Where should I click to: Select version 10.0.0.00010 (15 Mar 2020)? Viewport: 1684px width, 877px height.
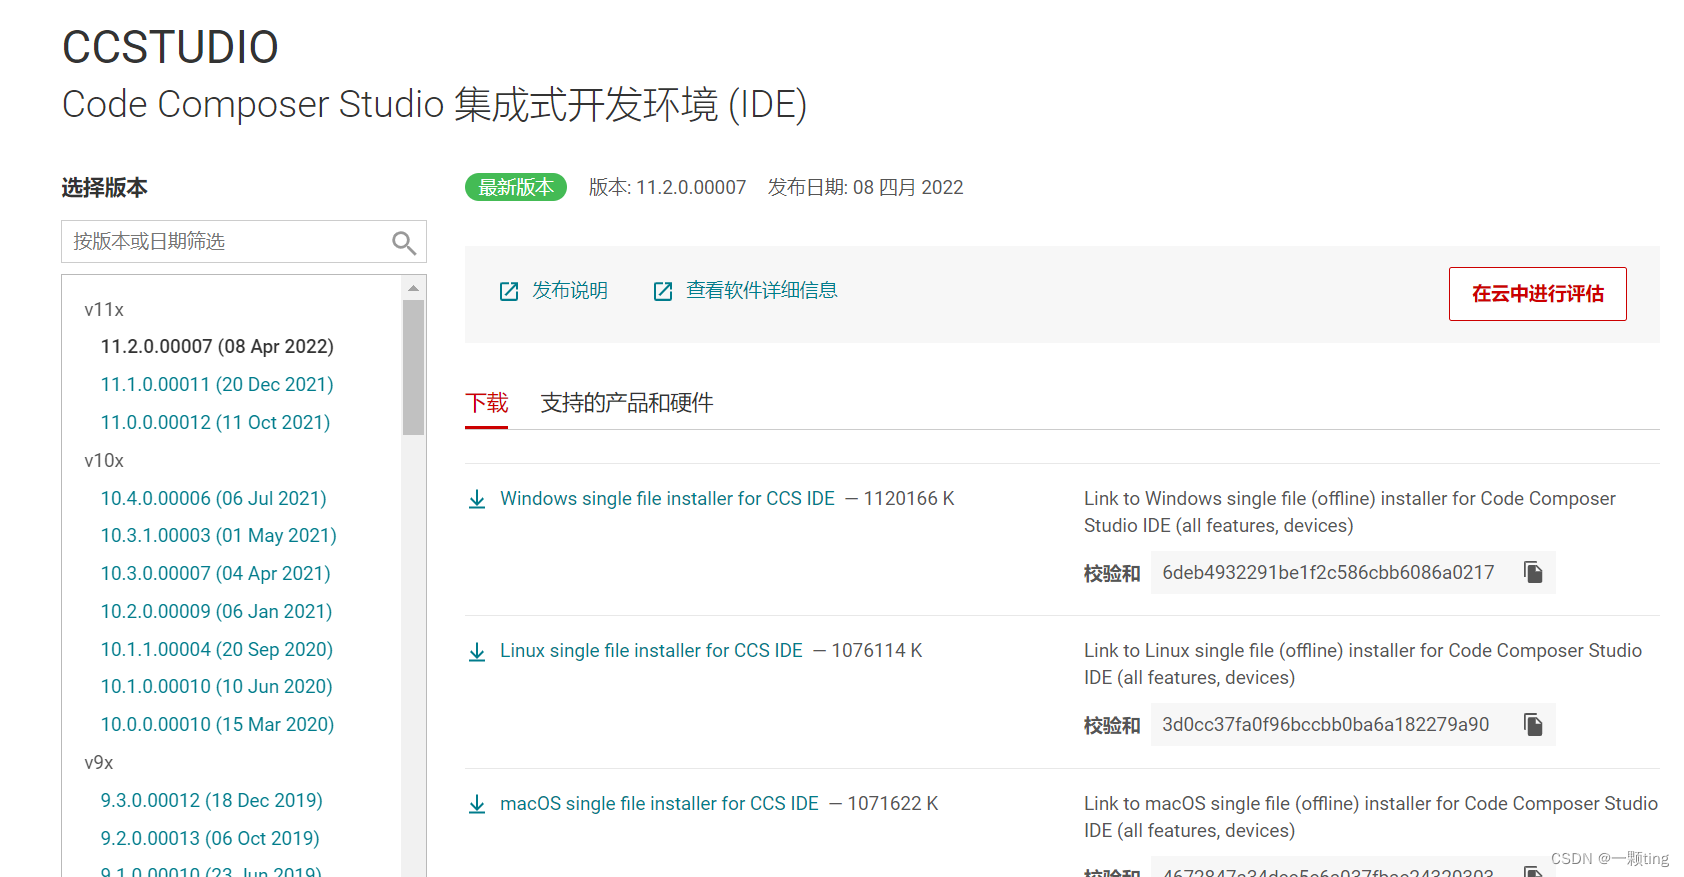217,724
